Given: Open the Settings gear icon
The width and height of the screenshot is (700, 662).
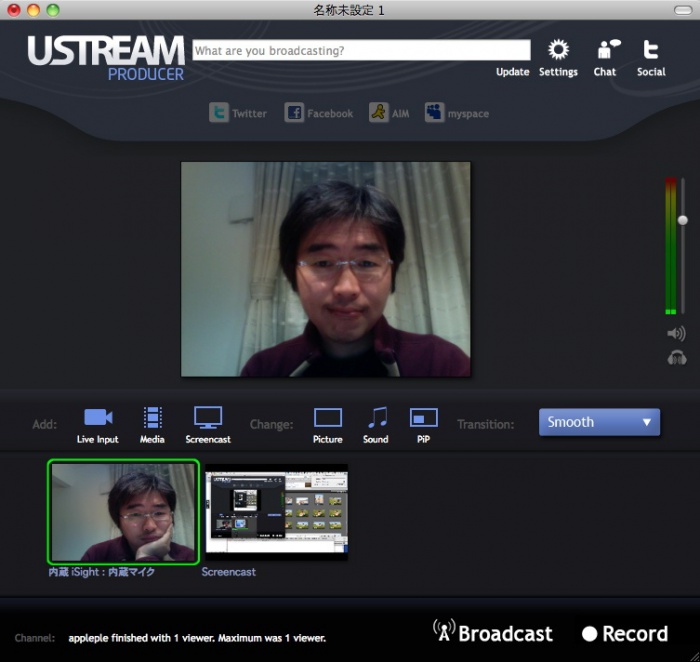Looking at the screenshot, I should pyautogui.click(x=558, y=50).
